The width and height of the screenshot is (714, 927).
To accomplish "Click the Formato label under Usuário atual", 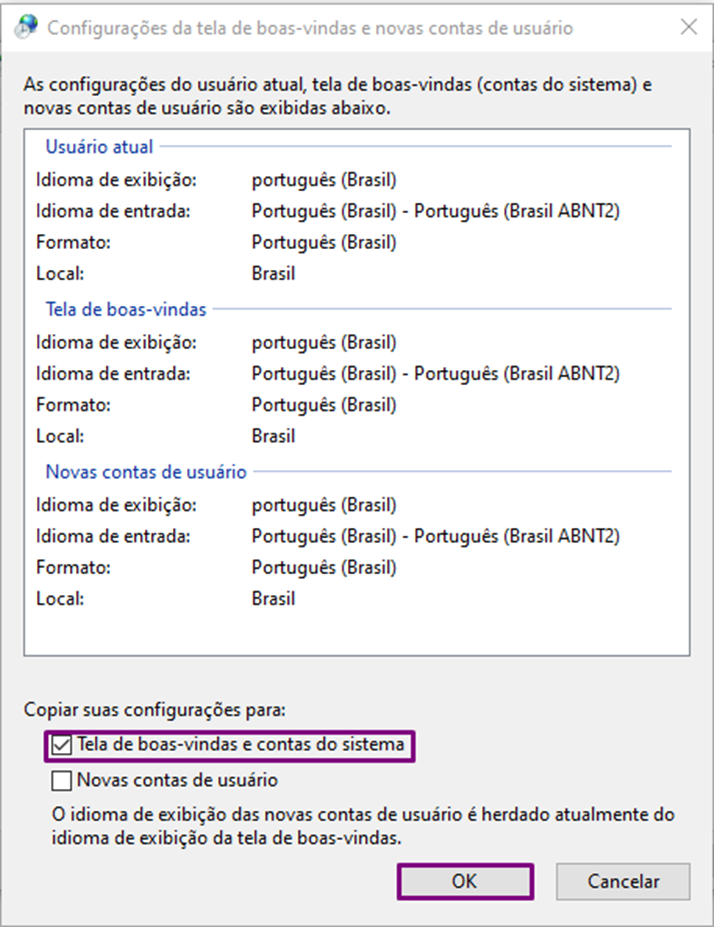I will [73, 242].
